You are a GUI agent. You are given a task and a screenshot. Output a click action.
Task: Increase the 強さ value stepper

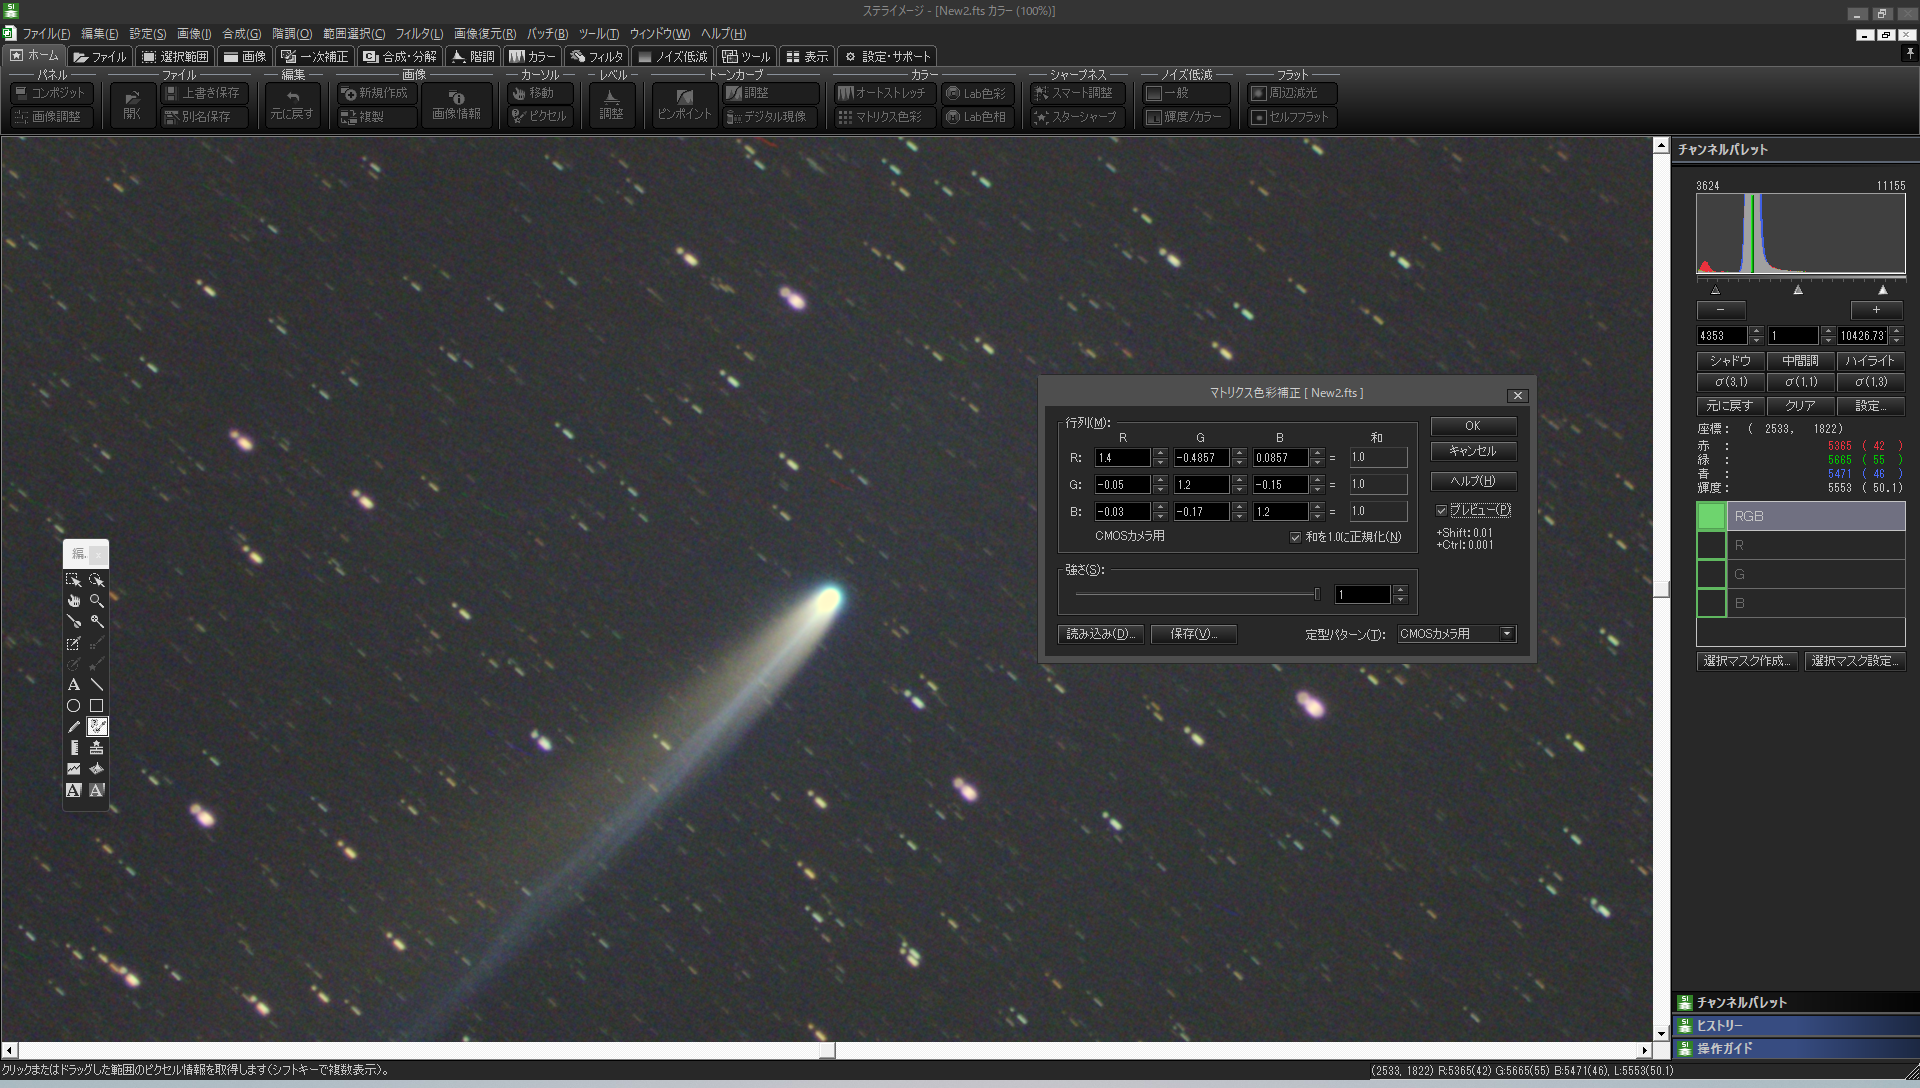1400,589
